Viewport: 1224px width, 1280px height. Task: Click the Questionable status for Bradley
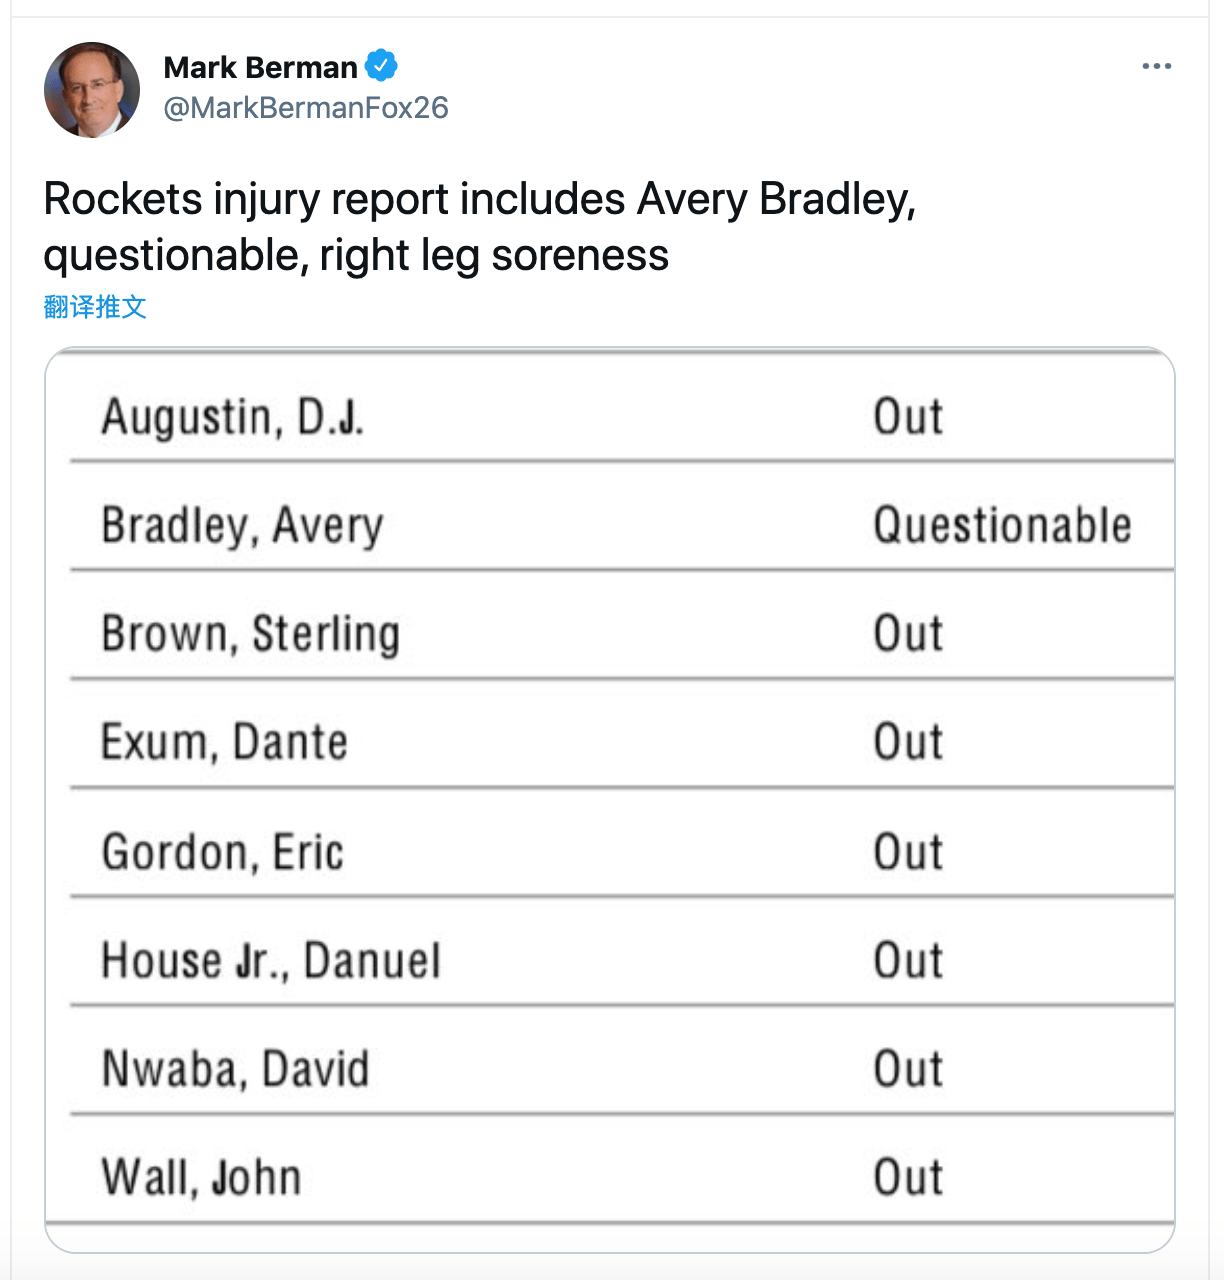click(1002, 526)
